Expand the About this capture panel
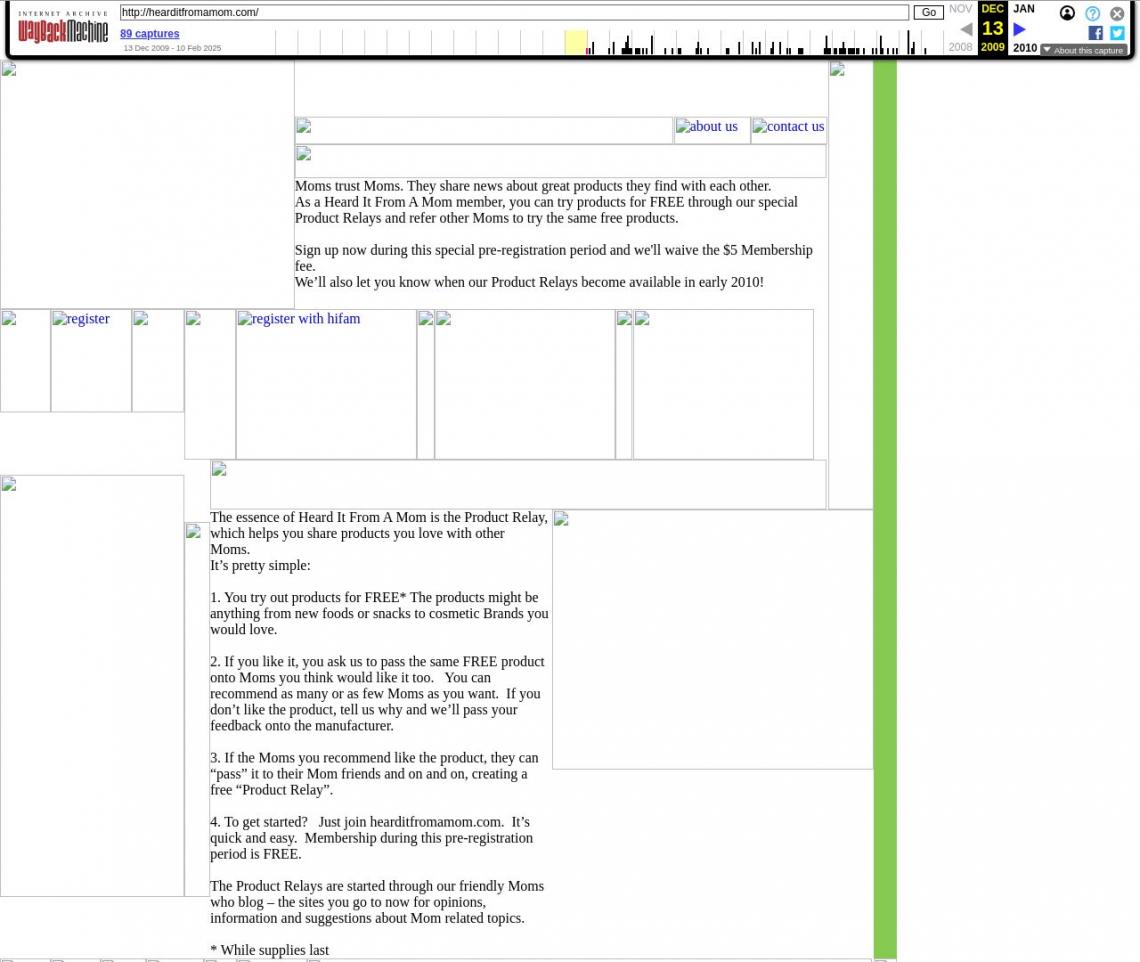Image resolution: width=1140 pixels, height=962 pixels. pyautogui.click(x=1083, y=50)
